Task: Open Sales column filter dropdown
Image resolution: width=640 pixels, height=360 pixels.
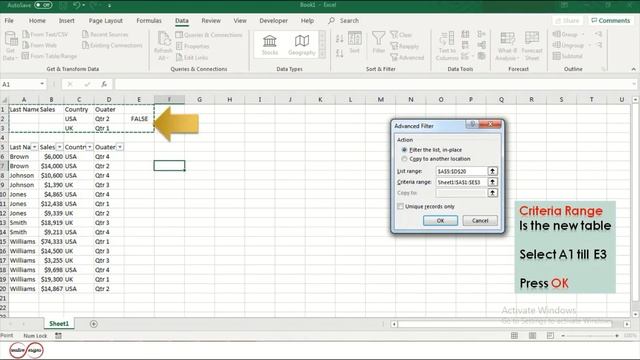Action: coord(60,147)
